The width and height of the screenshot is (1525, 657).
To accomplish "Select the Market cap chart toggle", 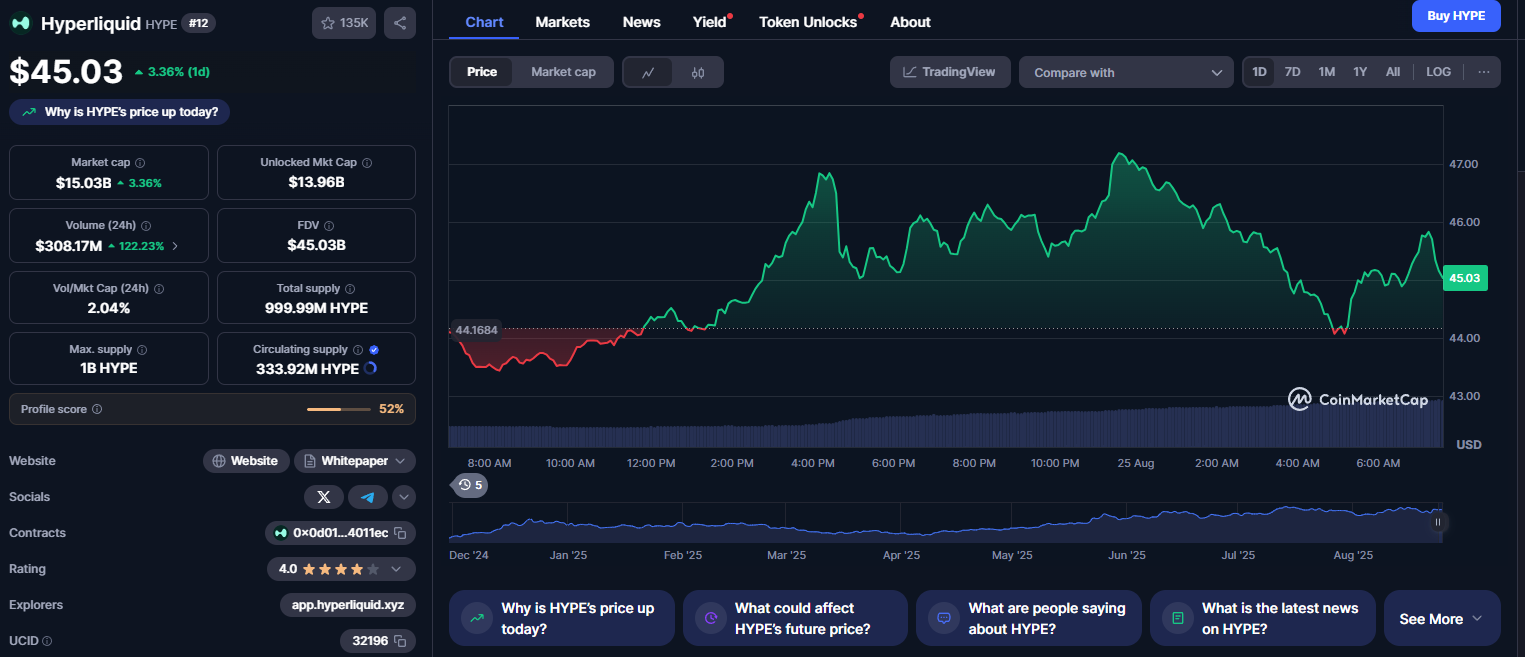I will (563, 72).
